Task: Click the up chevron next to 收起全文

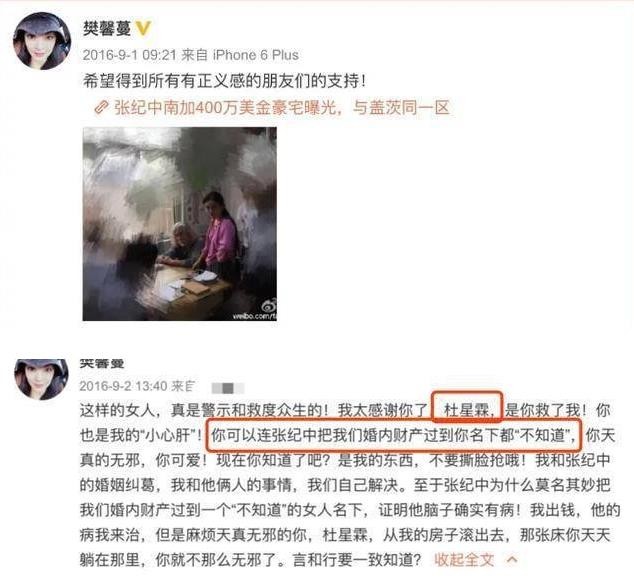Action: click(512, 560)
